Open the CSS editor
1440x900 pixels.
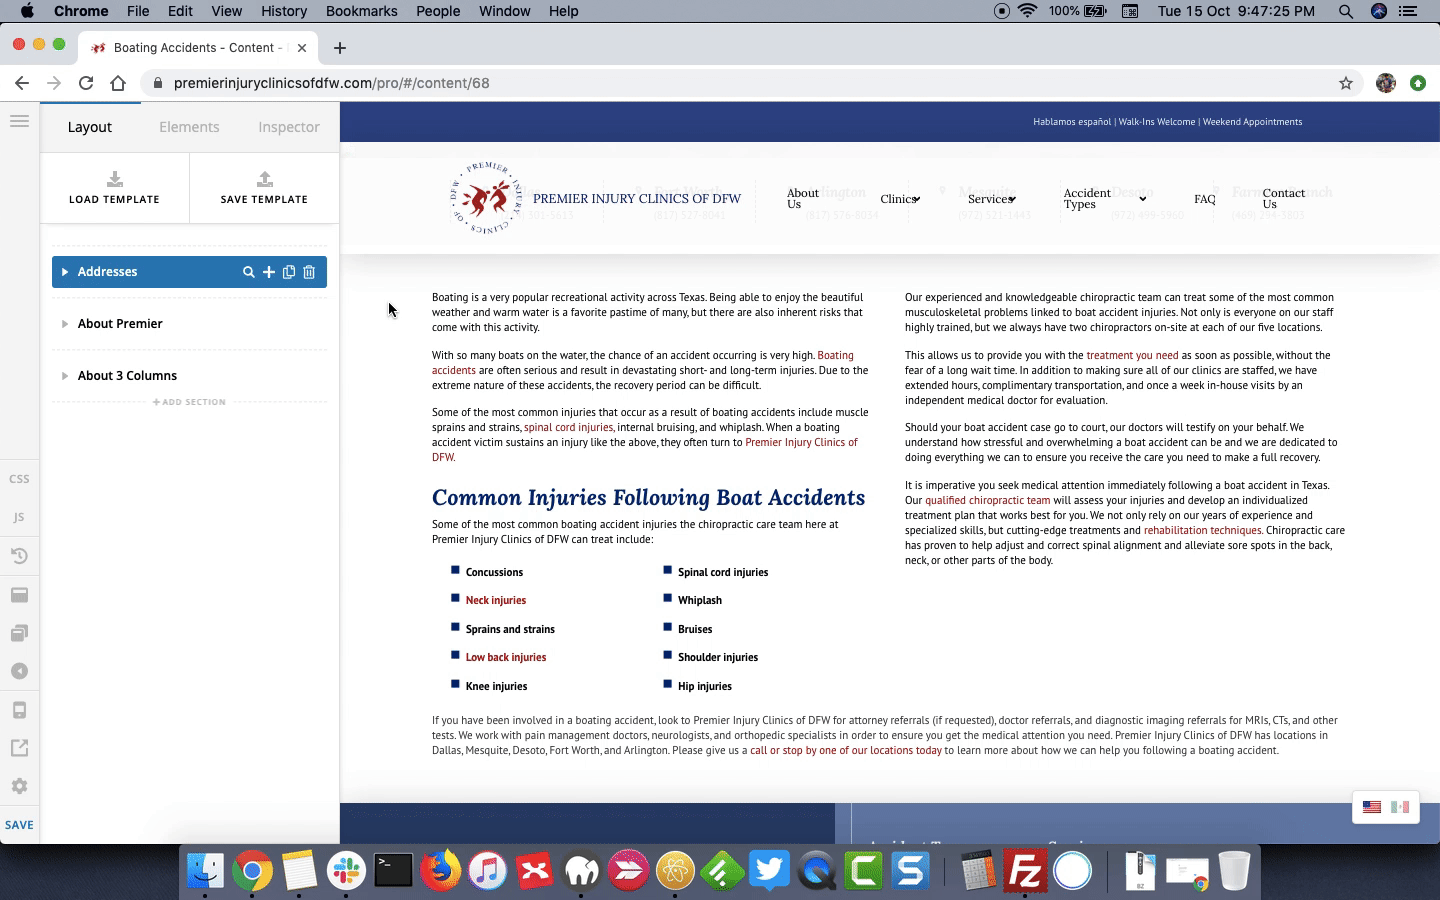coord(19,479)
